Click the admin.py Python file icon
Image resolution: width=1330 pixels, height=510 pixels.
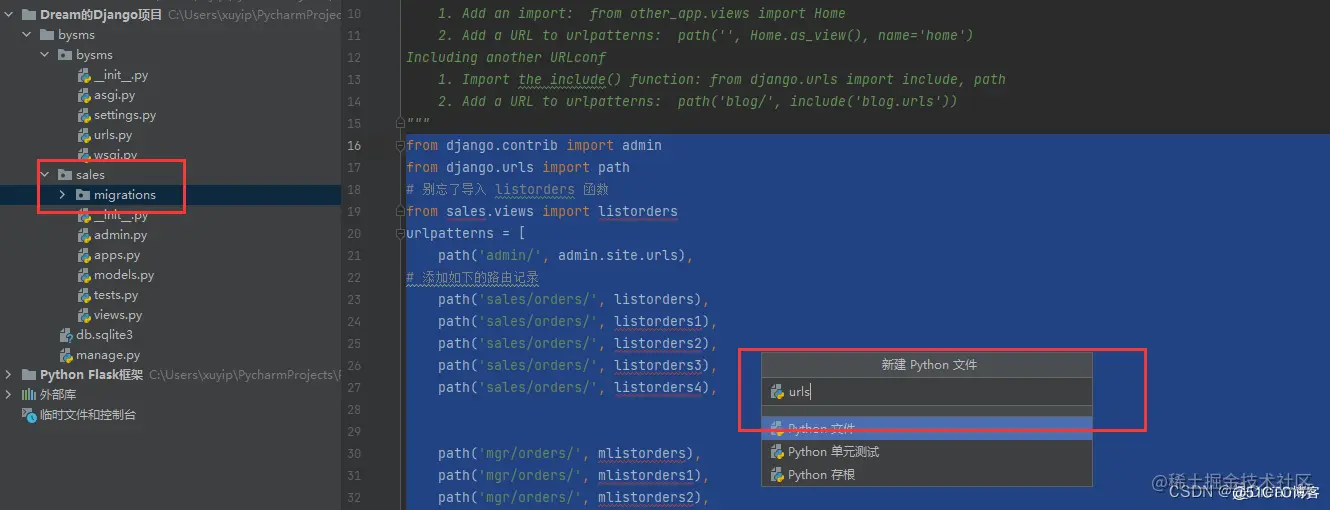coord(85,235)
